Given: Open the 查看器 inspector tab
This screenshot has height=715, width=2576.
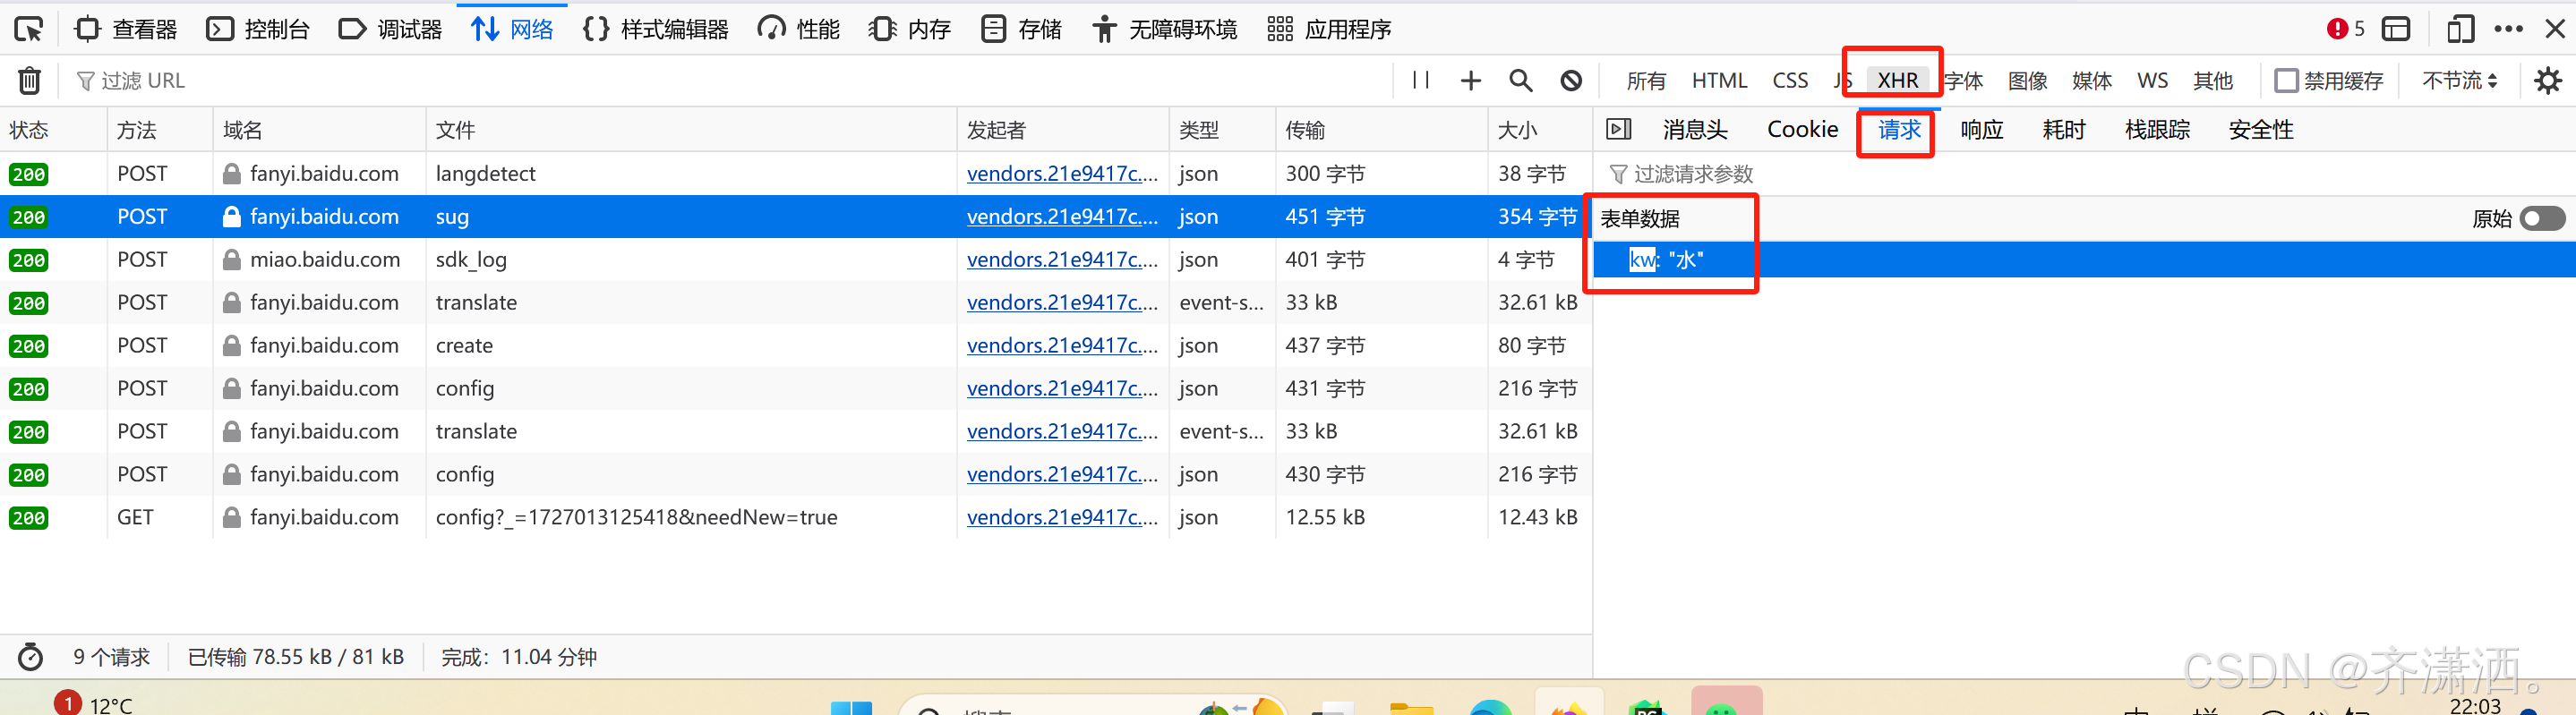Looking at the screenshot, I should coord(127,29).
